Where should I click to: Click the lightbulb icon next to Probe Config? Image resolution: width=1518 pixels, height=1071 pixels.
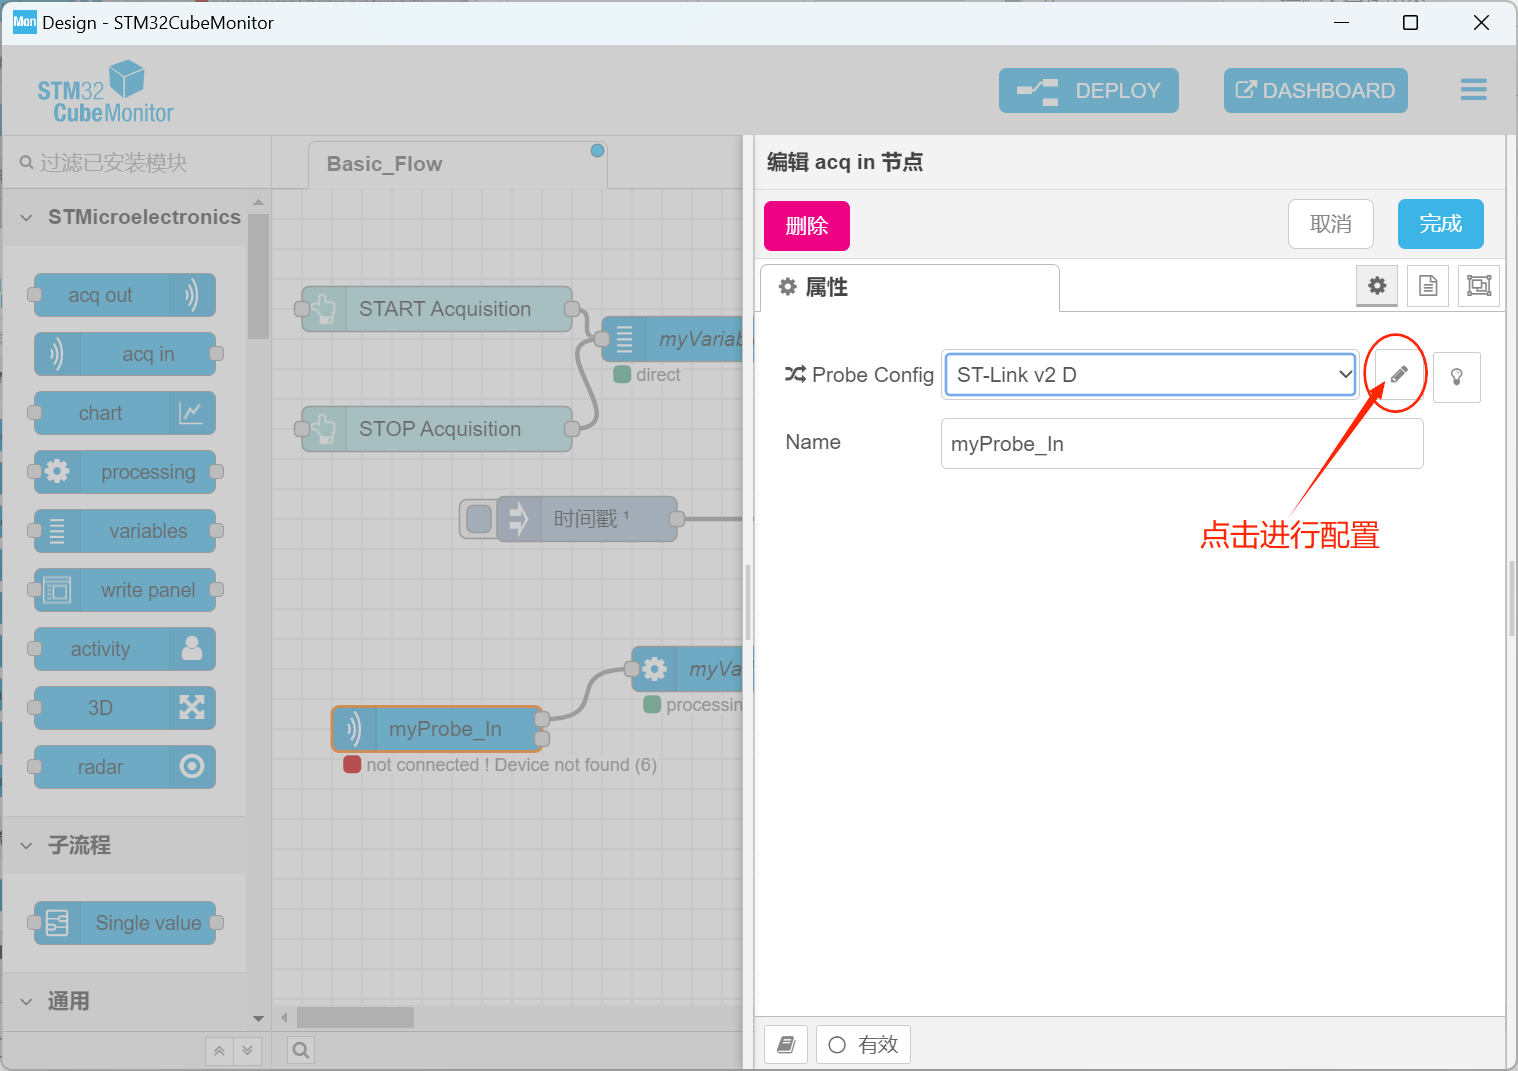tap(1457, 377)
